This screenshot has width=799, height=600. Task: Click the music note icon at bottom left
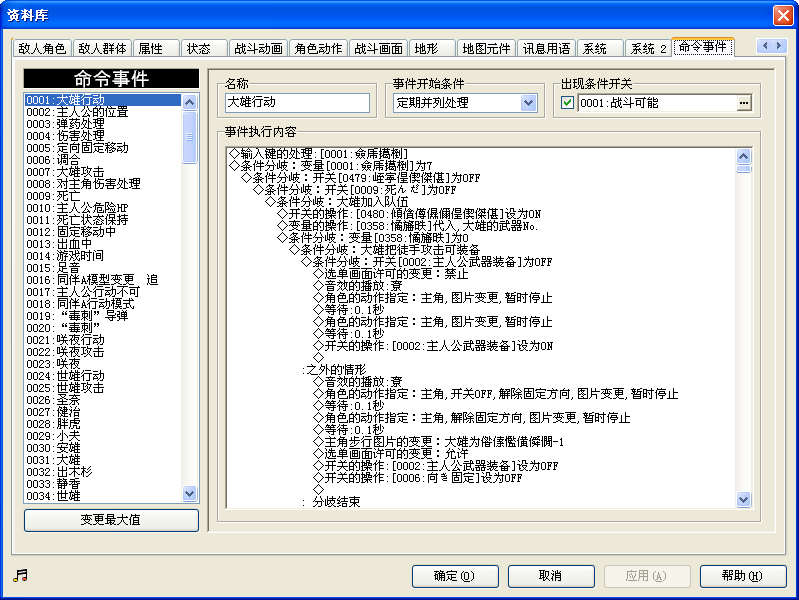point(20,575)
